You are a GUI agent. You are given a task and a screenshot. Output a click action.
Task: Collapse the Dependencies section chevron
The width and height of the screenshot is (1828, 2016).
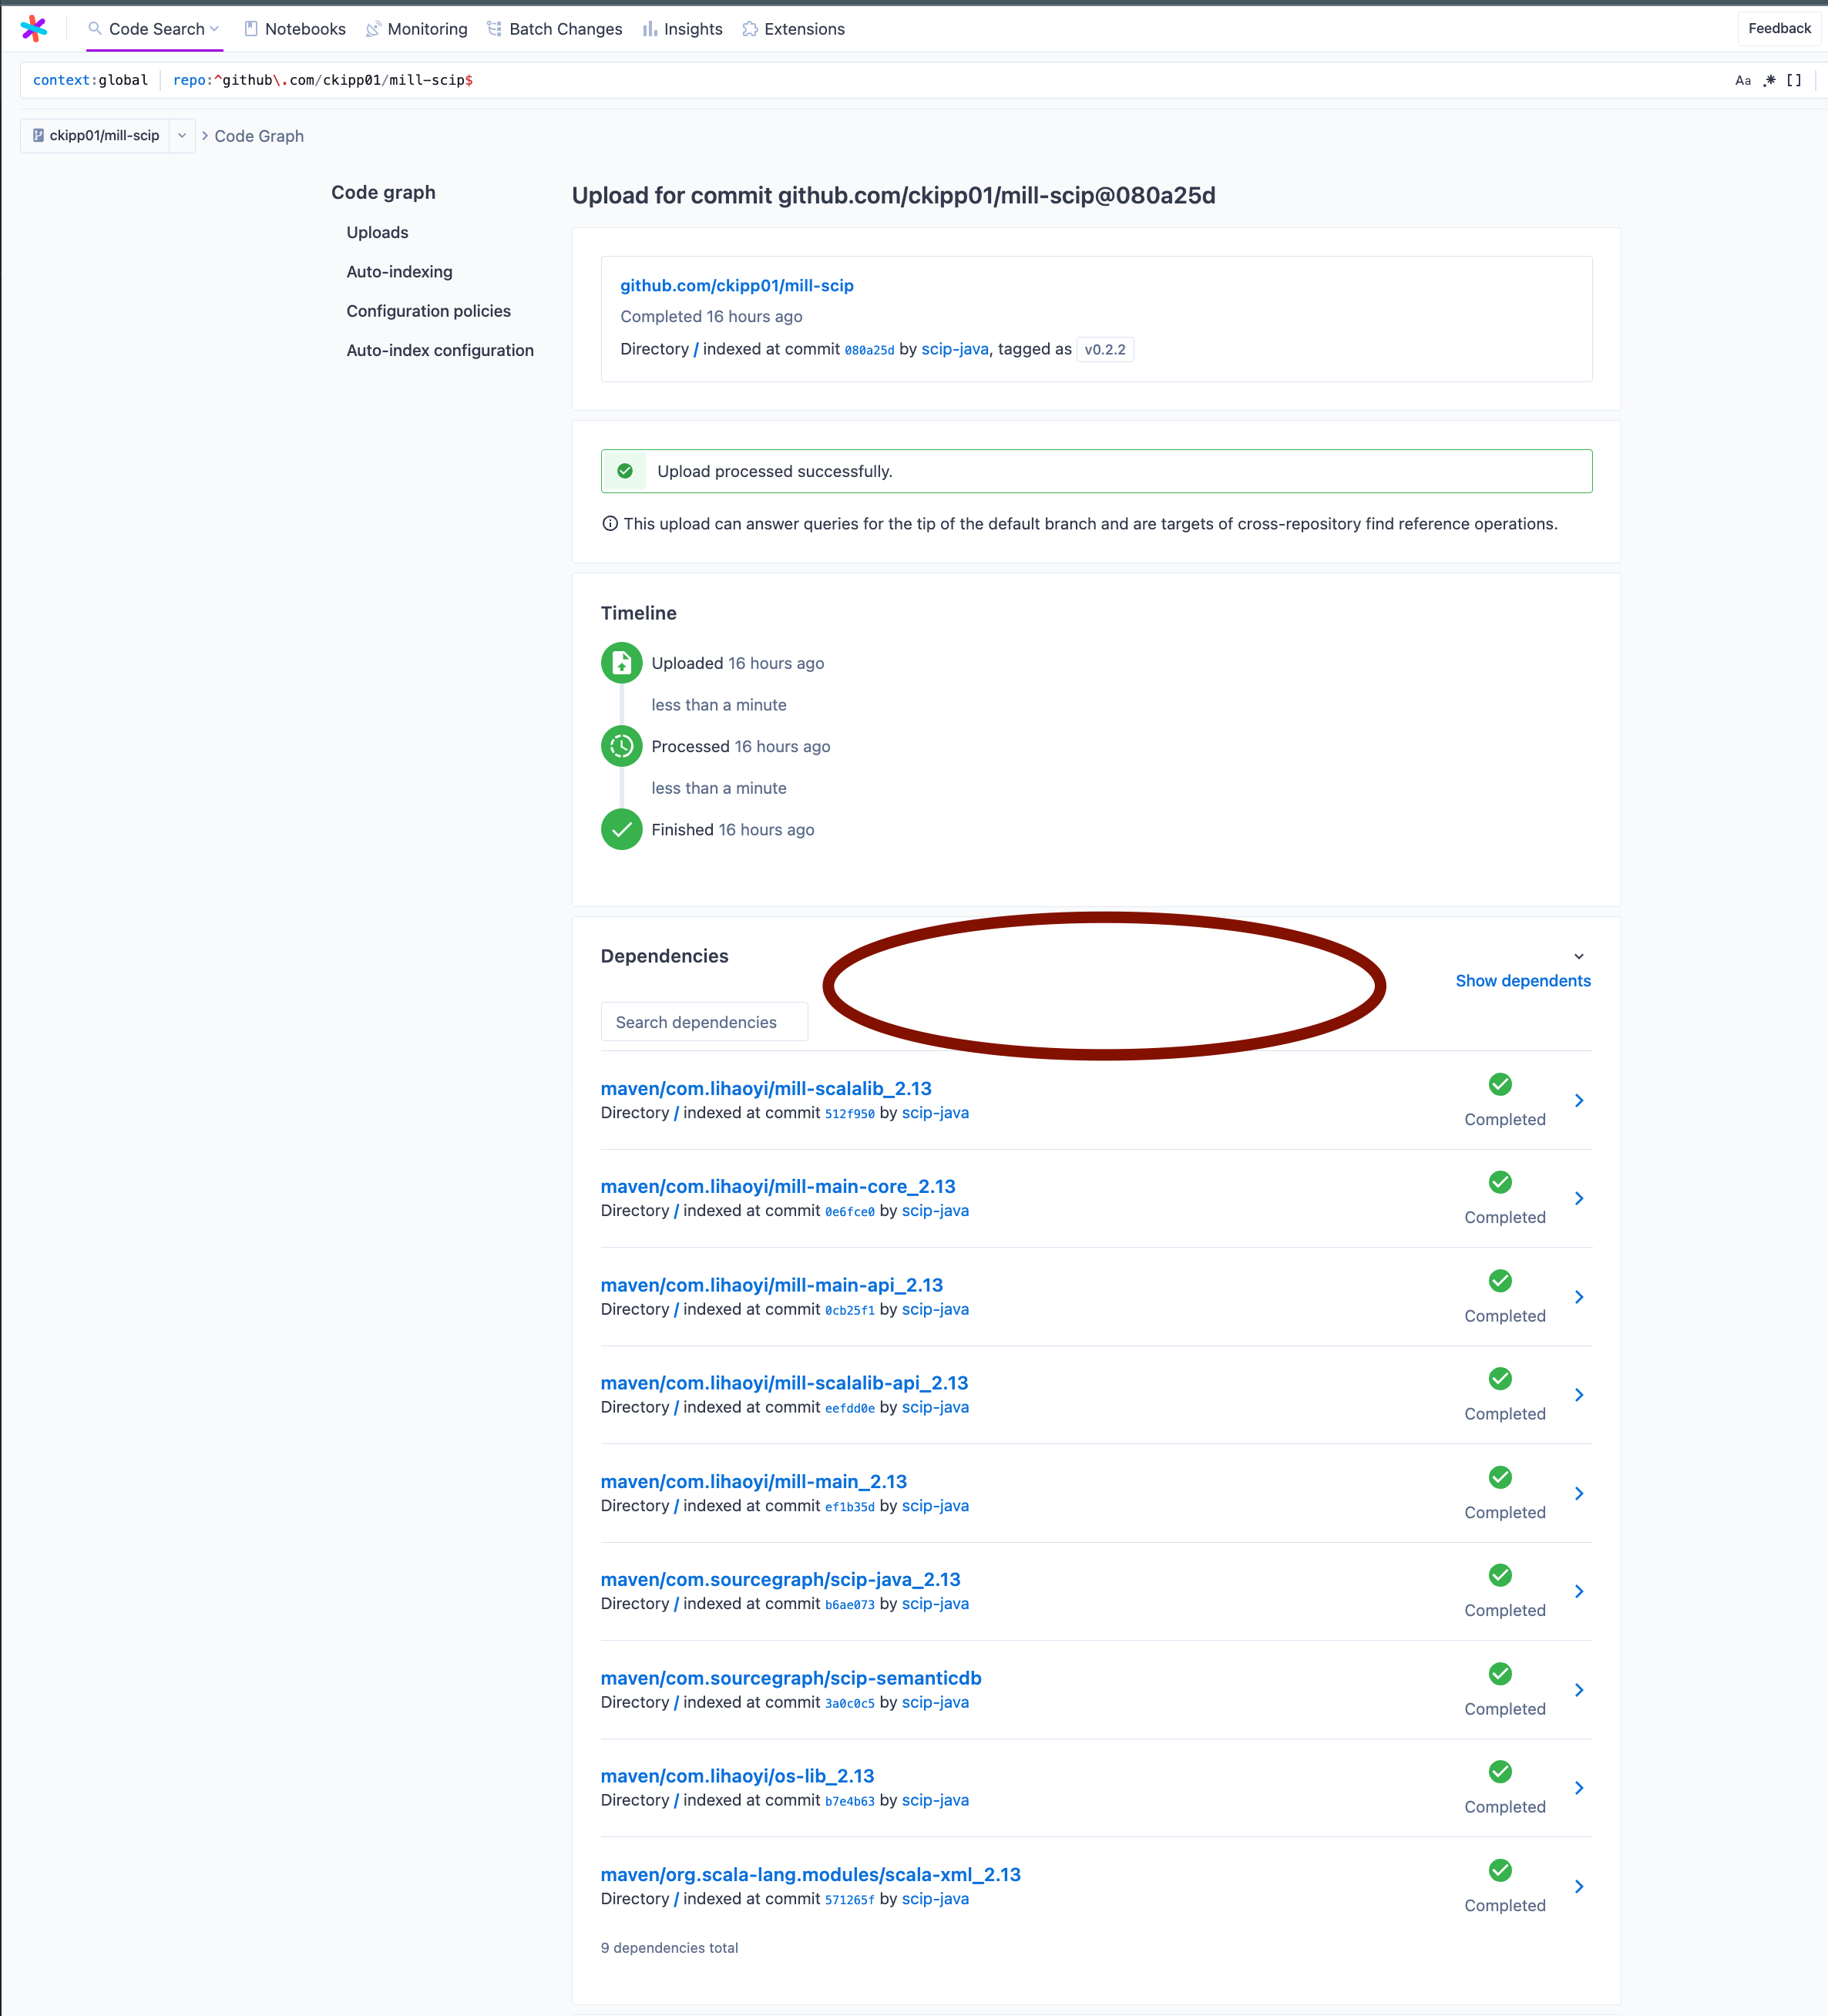click(x=1578, y=956)
